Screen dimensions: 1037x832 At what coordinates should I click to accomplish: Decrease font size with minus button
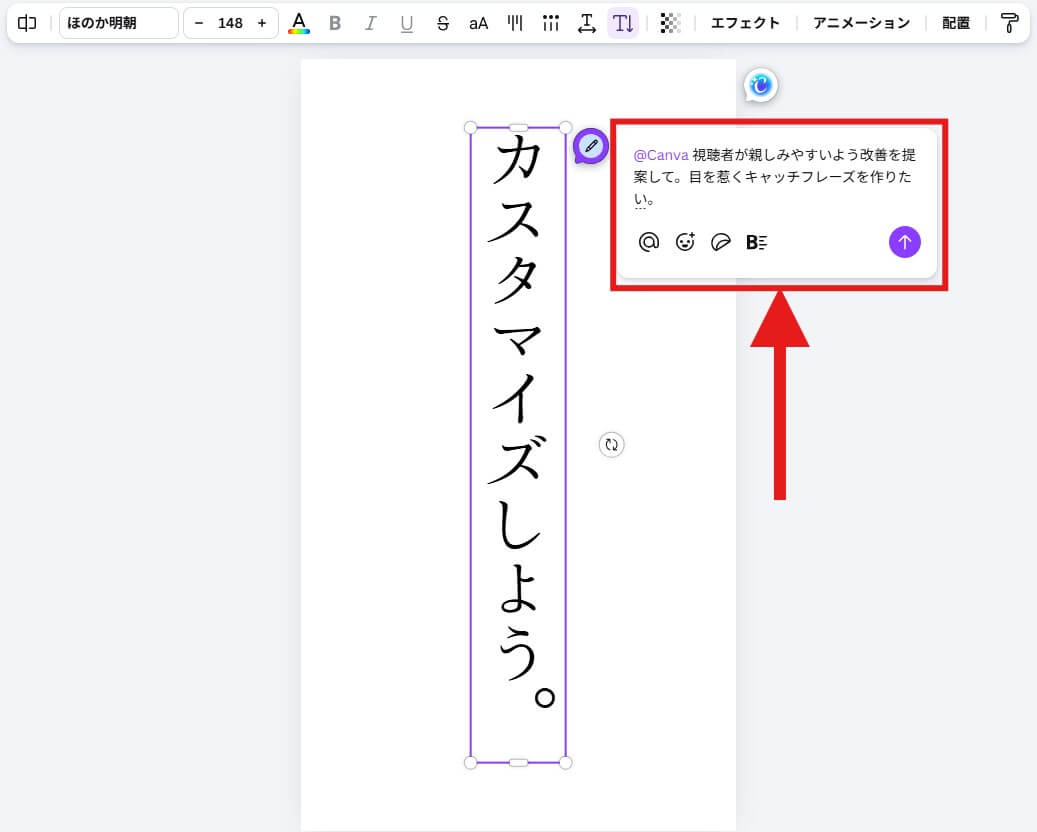pos(198,23)
